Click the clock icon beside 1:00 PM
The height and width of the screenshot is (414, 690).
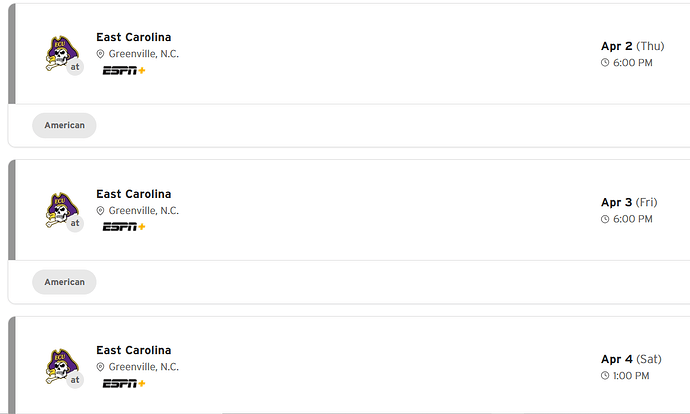[x=605, y=376]
